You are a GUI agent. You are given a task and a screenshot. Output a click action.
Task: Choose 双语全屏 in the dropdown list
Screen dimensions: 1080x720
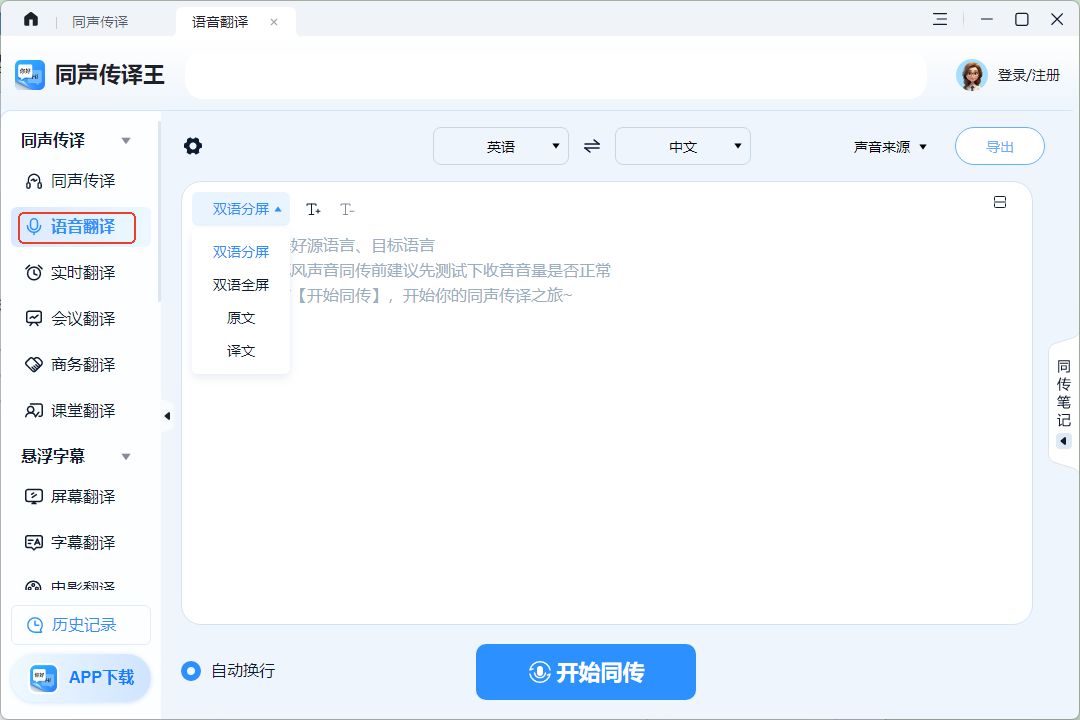(x=241, y=285)
